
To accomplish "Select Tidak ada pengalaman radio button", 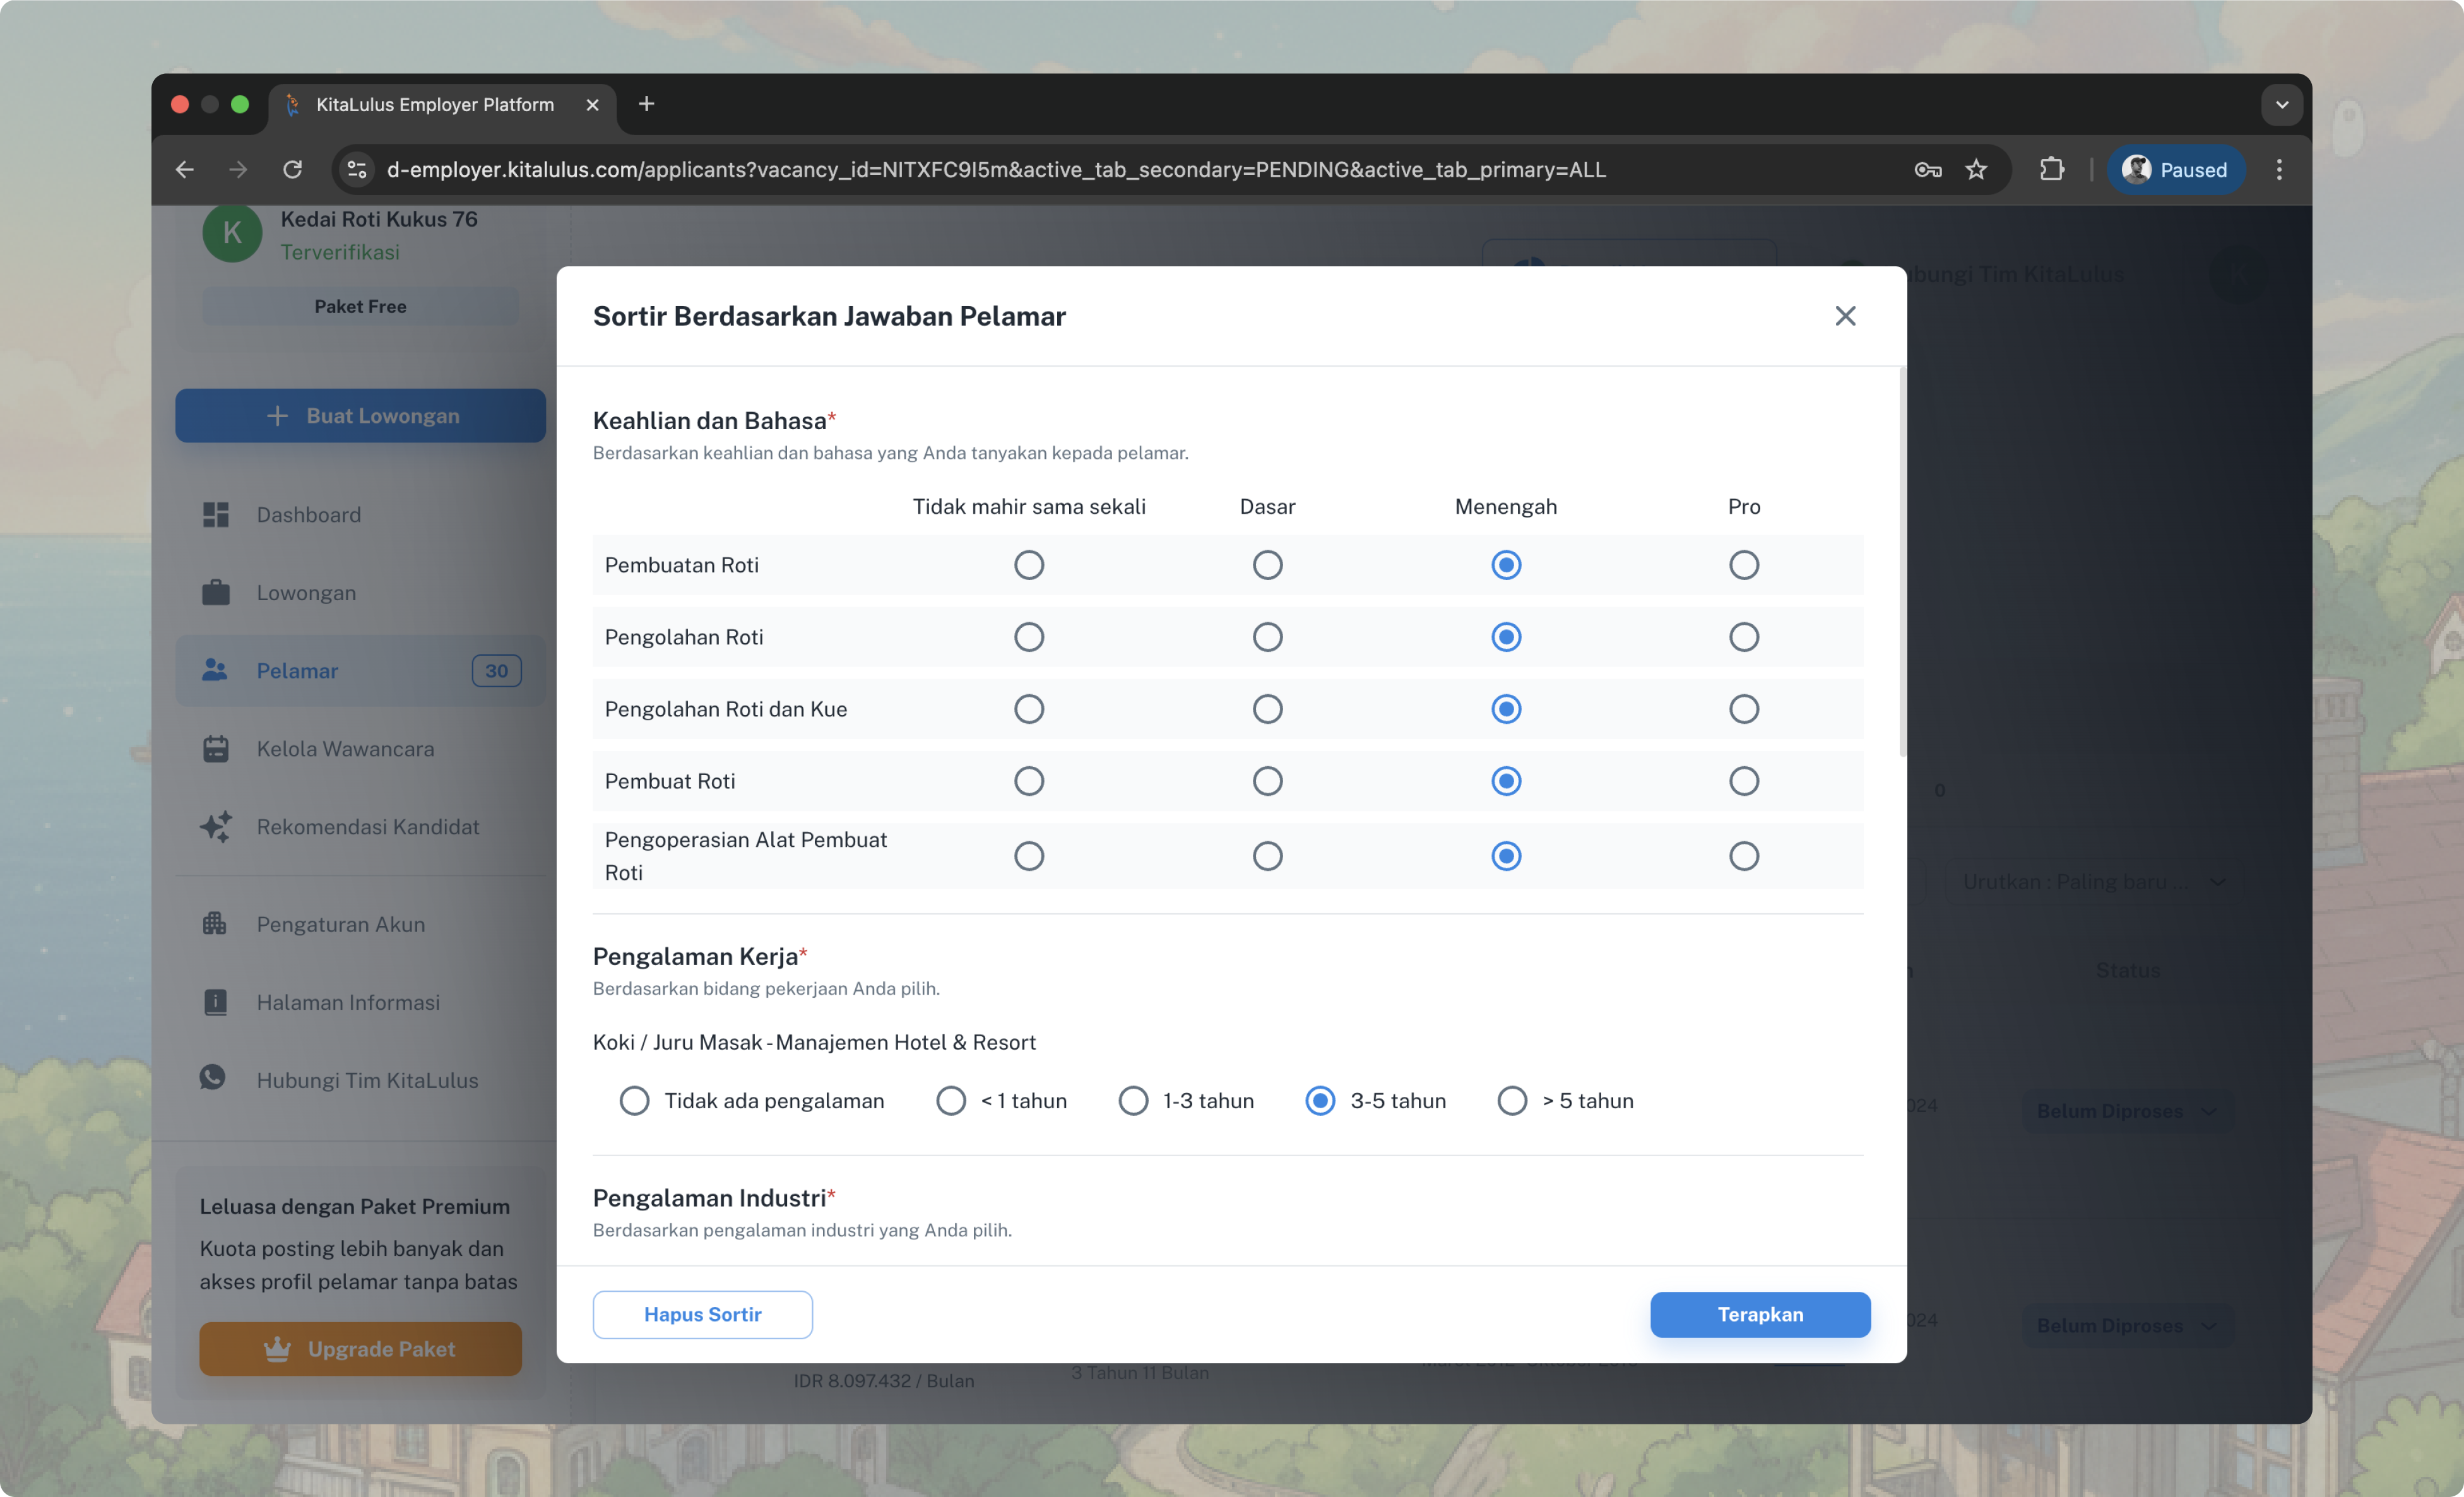I will tap(634, 1101).
